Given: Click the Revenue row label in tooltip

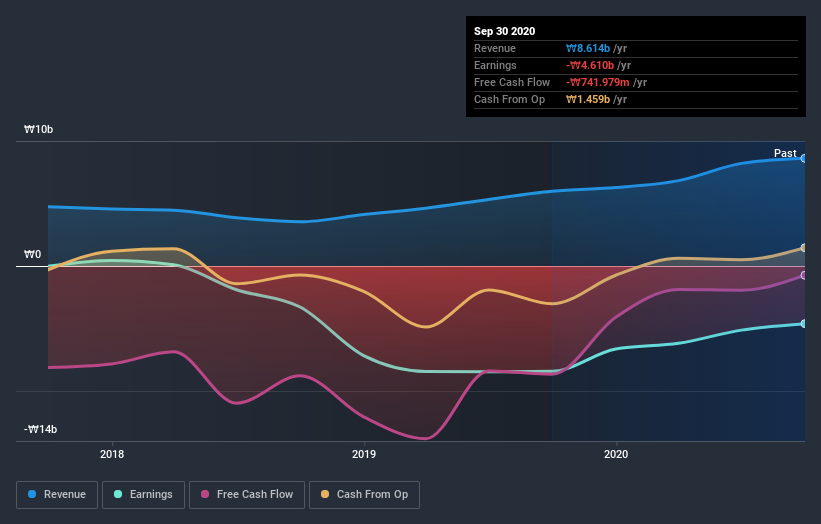Looking at the screenshot, I should 495,48.
